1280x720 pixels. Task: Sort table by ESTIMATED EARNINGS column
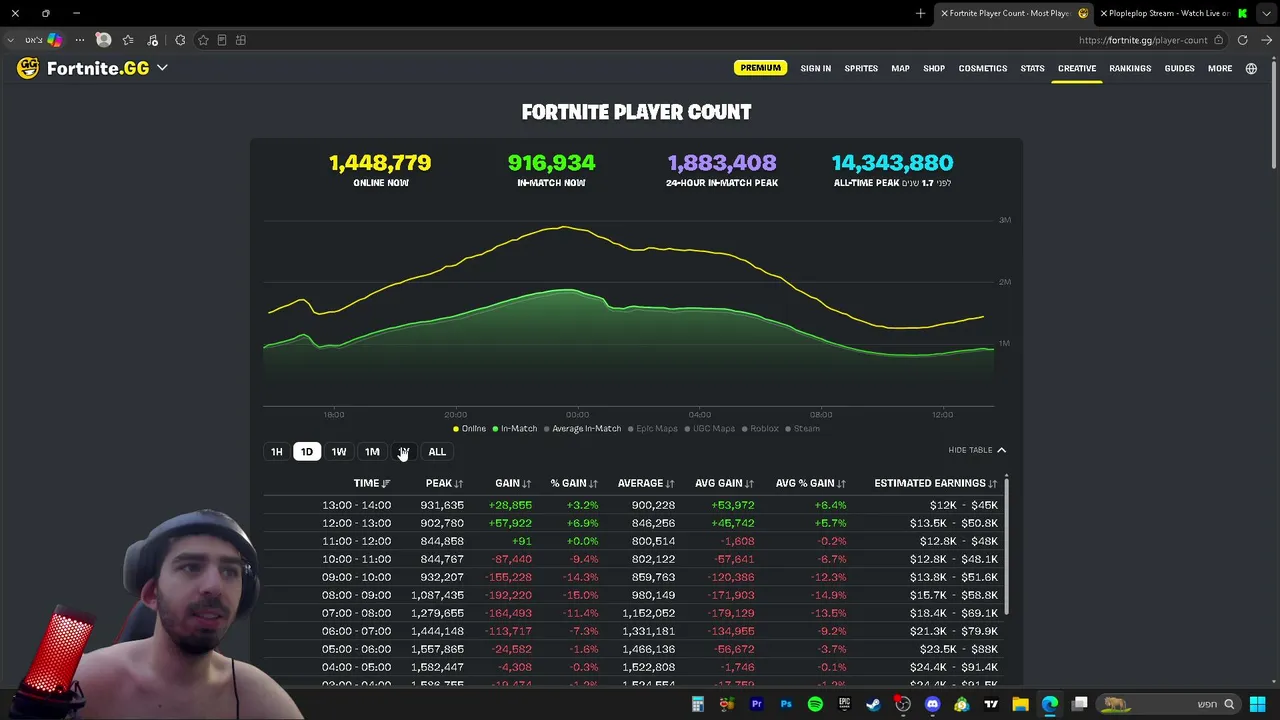pos(936,484)
